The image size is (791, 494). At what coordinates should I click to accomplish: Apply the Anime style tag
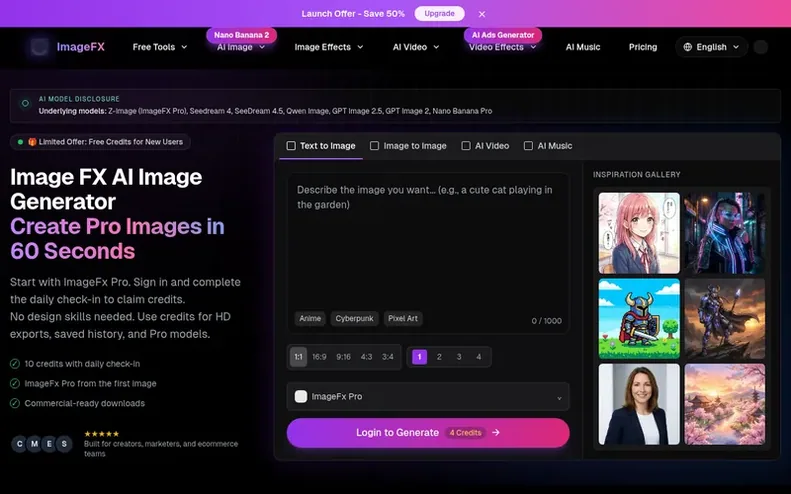[310, 318]
